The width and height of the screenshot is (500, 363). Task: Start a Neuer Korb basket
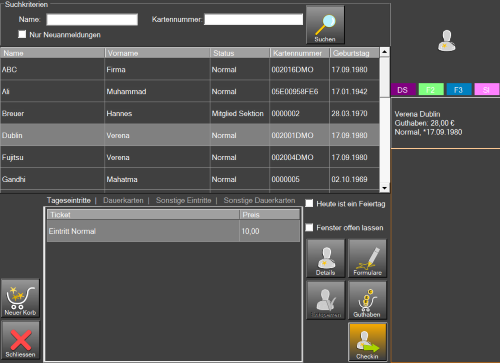click(20, 298)
